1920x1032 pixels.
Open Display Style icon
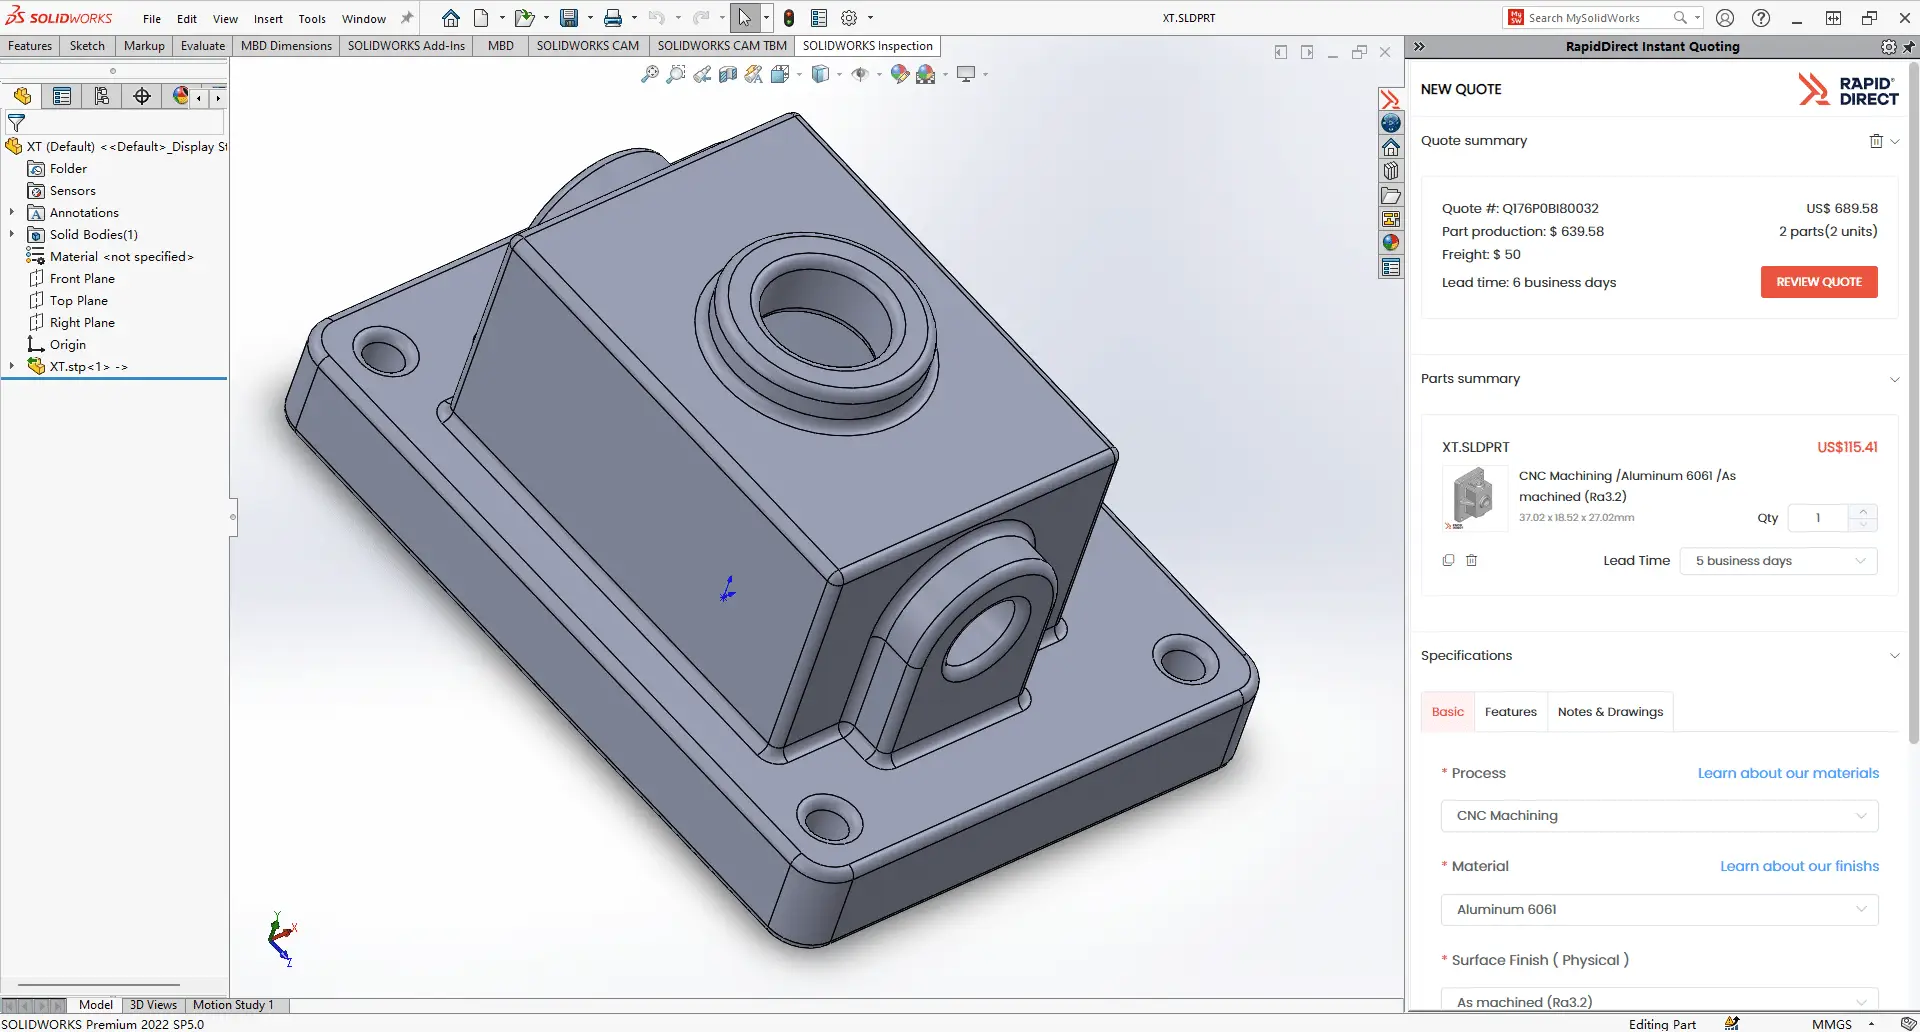pos(821,74)
